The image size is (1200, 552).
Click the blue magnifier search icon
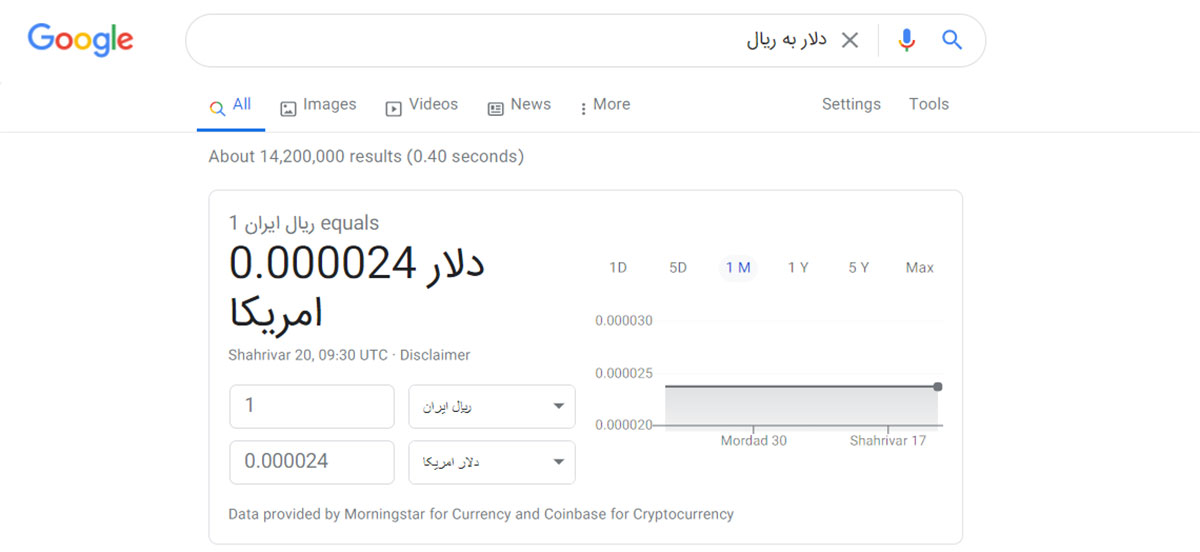coord(952,40)
